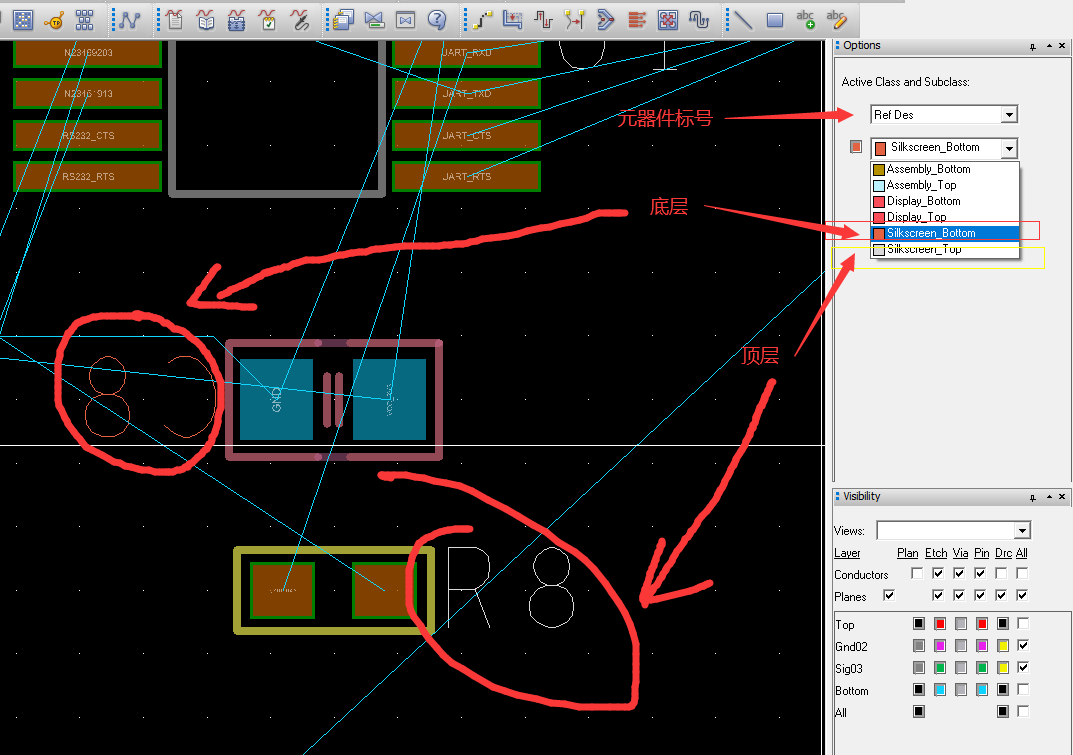Image resolution: width=1073 pixels, height=755 pixels.
Task: Toggle Conductors Etch visibility checkbox
Action: point(938,574)
